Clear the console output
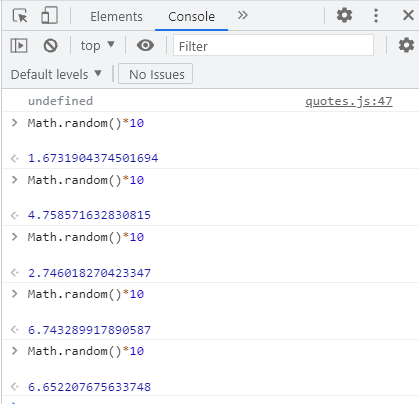 pos(50,45)
